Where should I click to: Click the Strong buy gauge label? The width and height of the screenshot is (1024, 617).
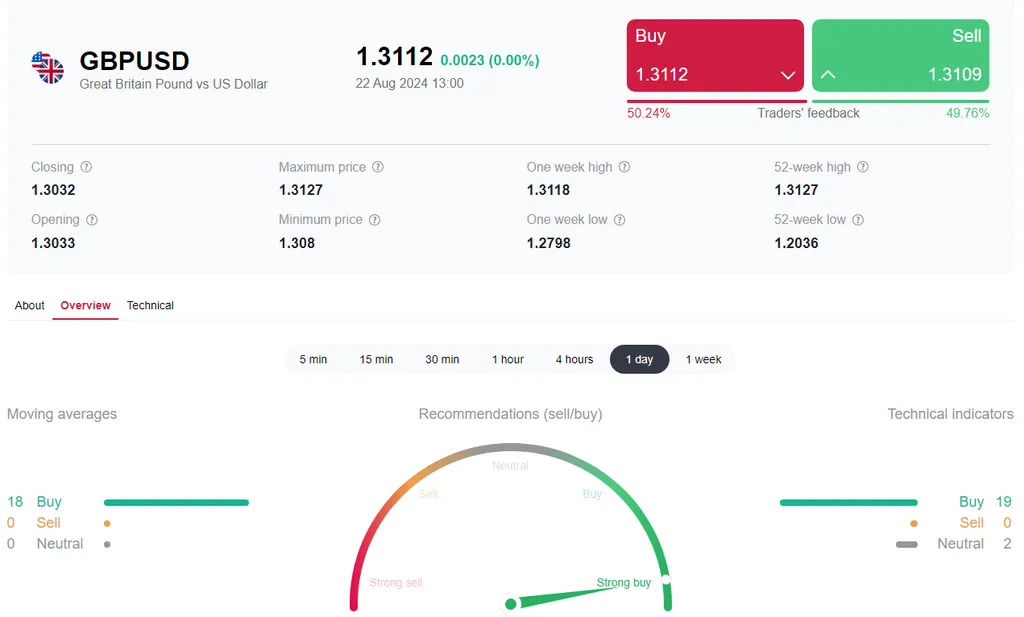624,582
